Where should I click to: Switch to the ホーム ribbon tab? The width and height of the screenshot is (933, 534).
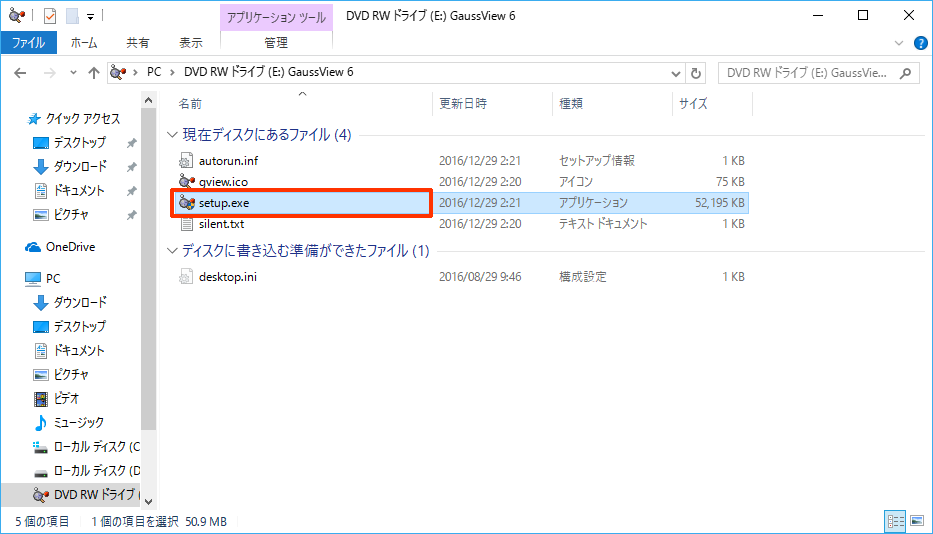pos(84,43)
